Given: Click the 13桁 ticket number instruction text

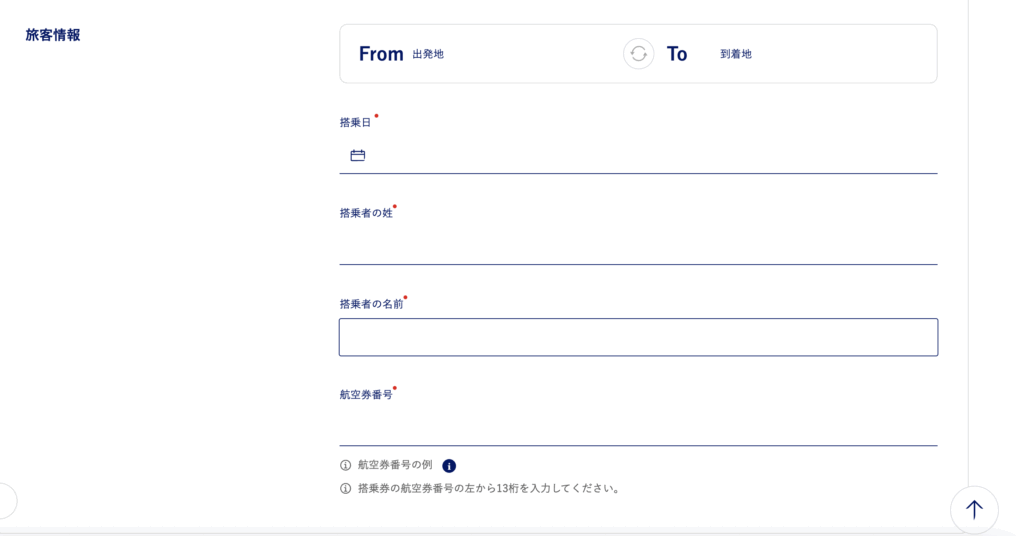Looking at the screenshot, I should [490, 488].
